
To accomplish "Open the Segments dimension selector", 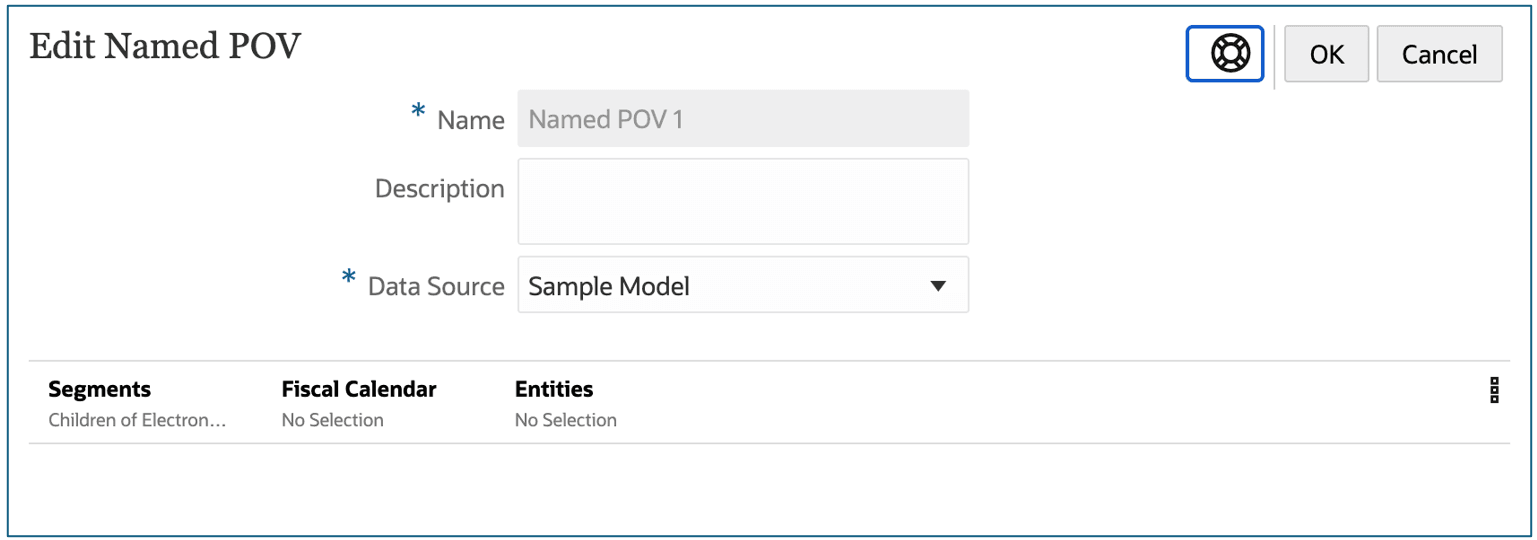I will 100,389.
